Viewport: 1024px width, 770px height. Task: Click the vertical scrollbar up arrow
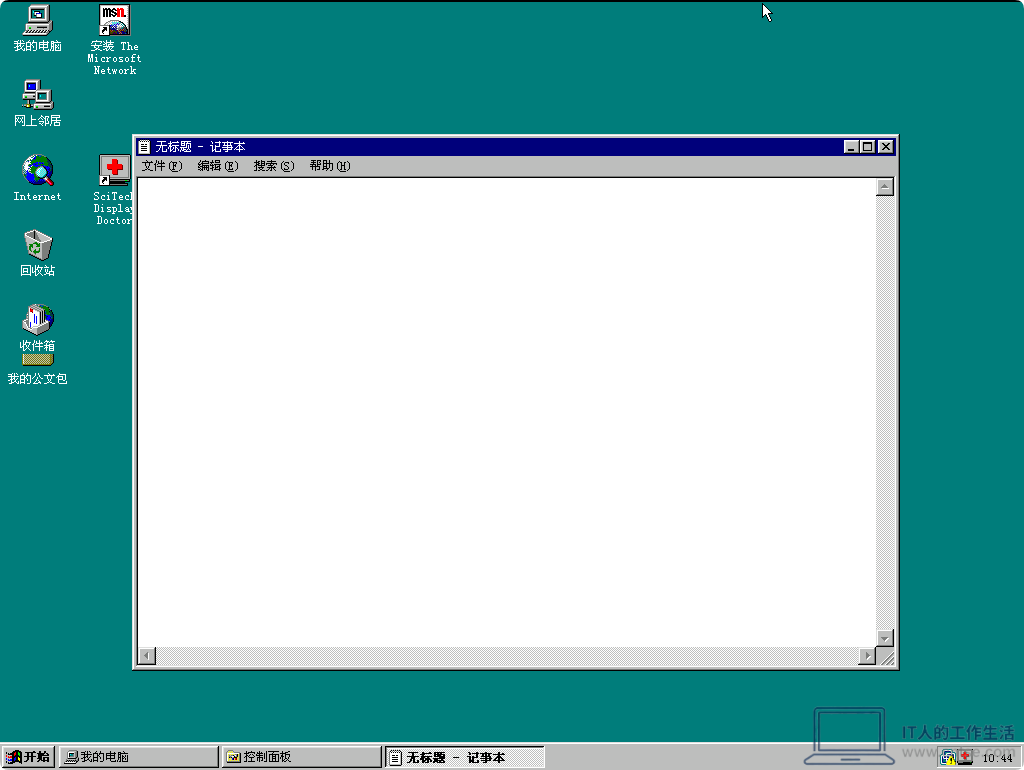click(885, 187)
